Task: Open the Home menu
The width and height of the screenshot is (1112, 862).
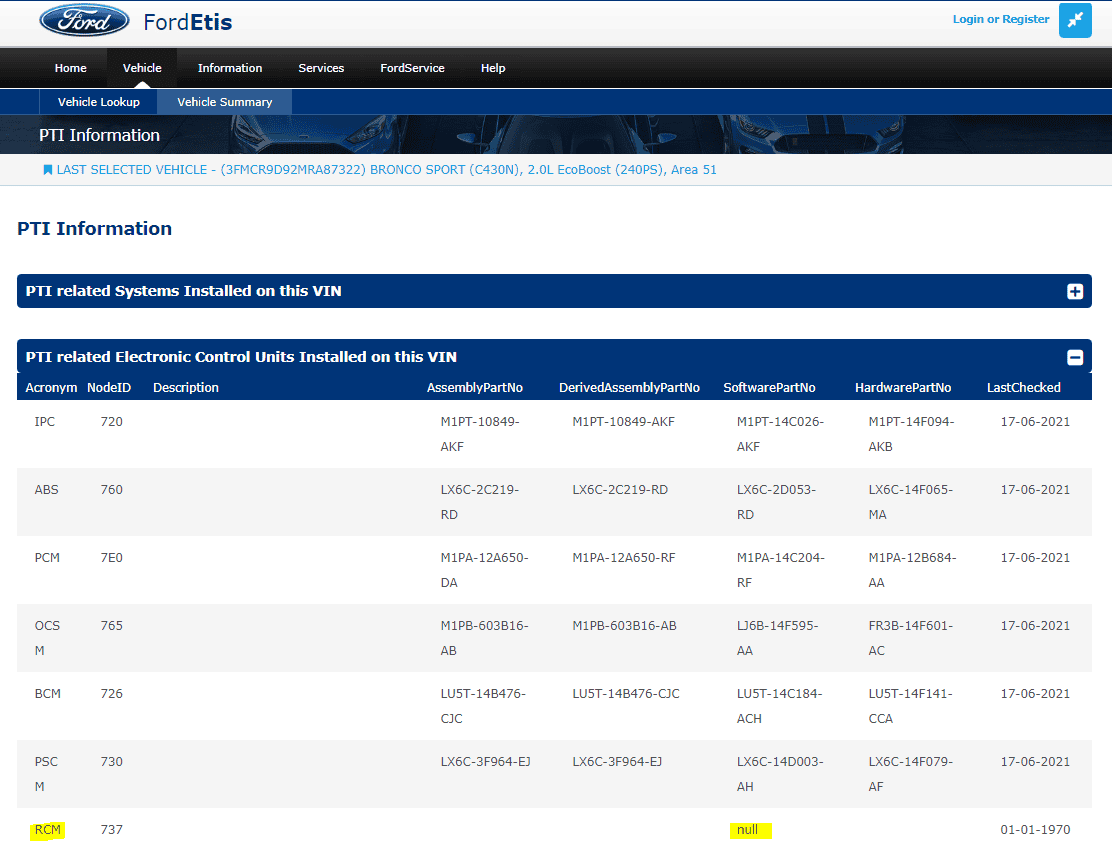Action: coord(70,68)
